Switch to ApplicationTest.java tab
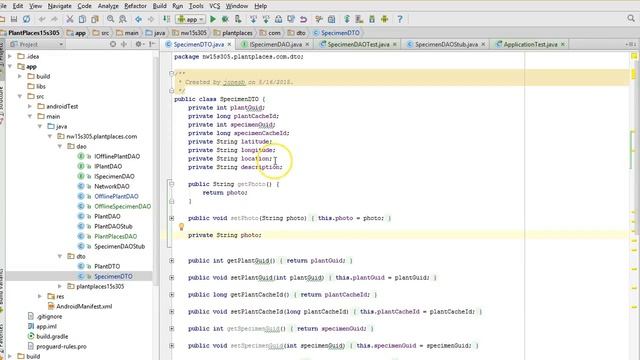Viewport: 640px width, 360px height. pyautogui.click(x=530, y=44)
